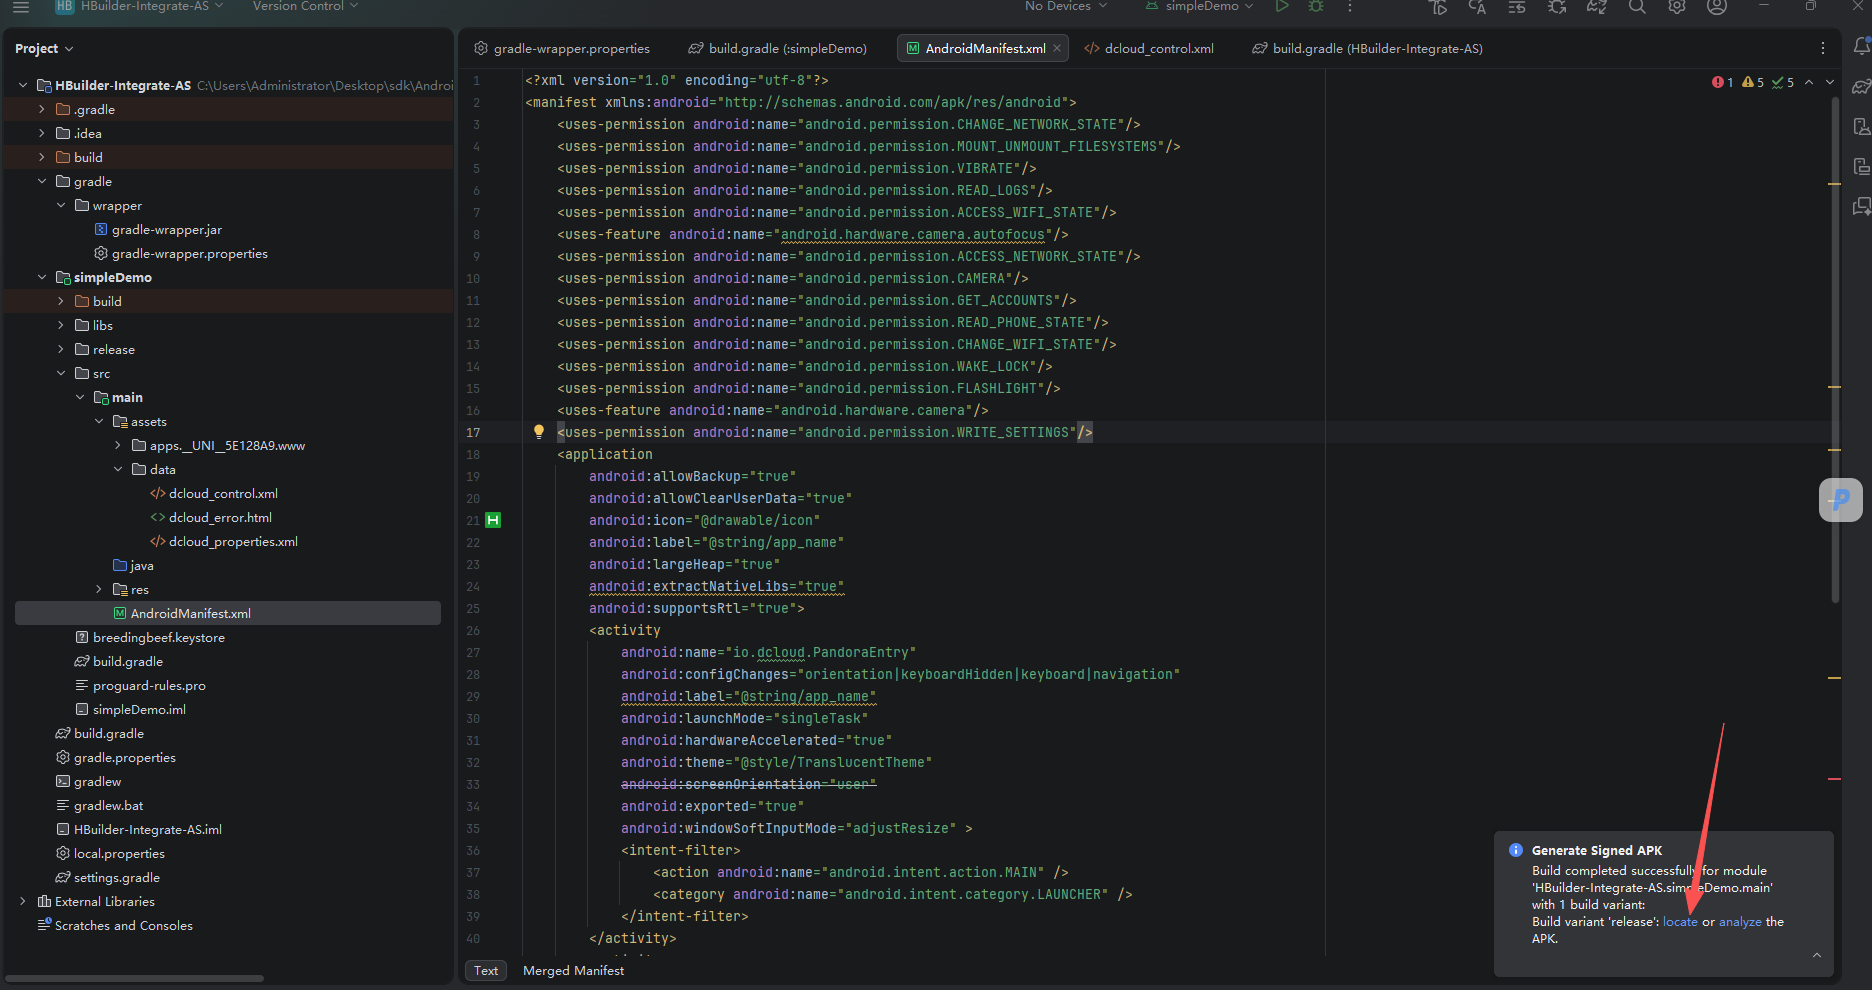Expand External Libraries node
1872x990 pixels.
point(22,901)
